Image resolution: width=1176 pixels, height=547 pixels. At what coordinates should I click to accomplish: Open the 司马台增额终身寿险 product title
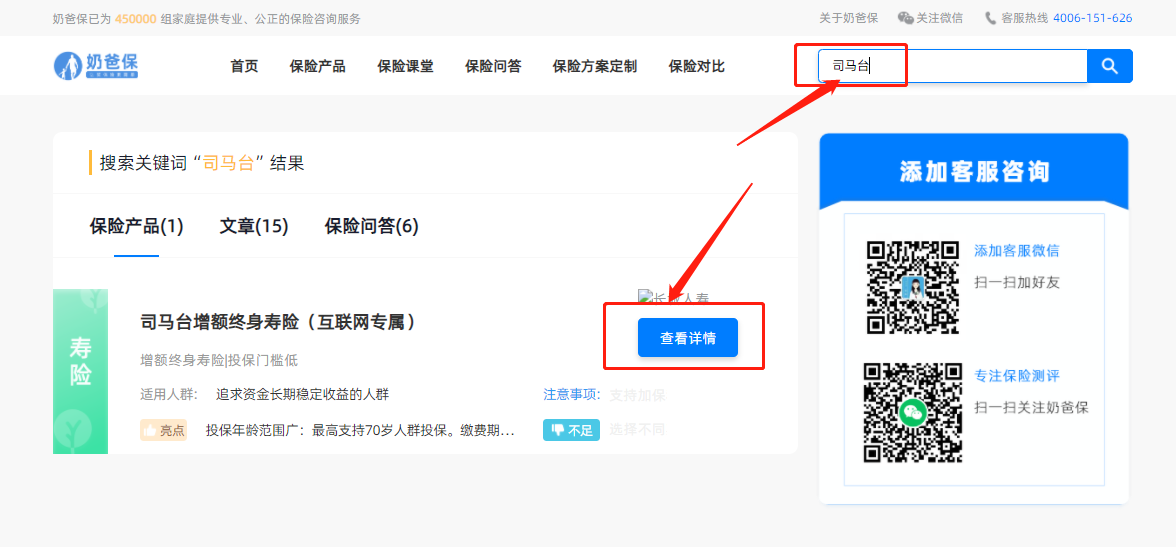pos(278,322)
